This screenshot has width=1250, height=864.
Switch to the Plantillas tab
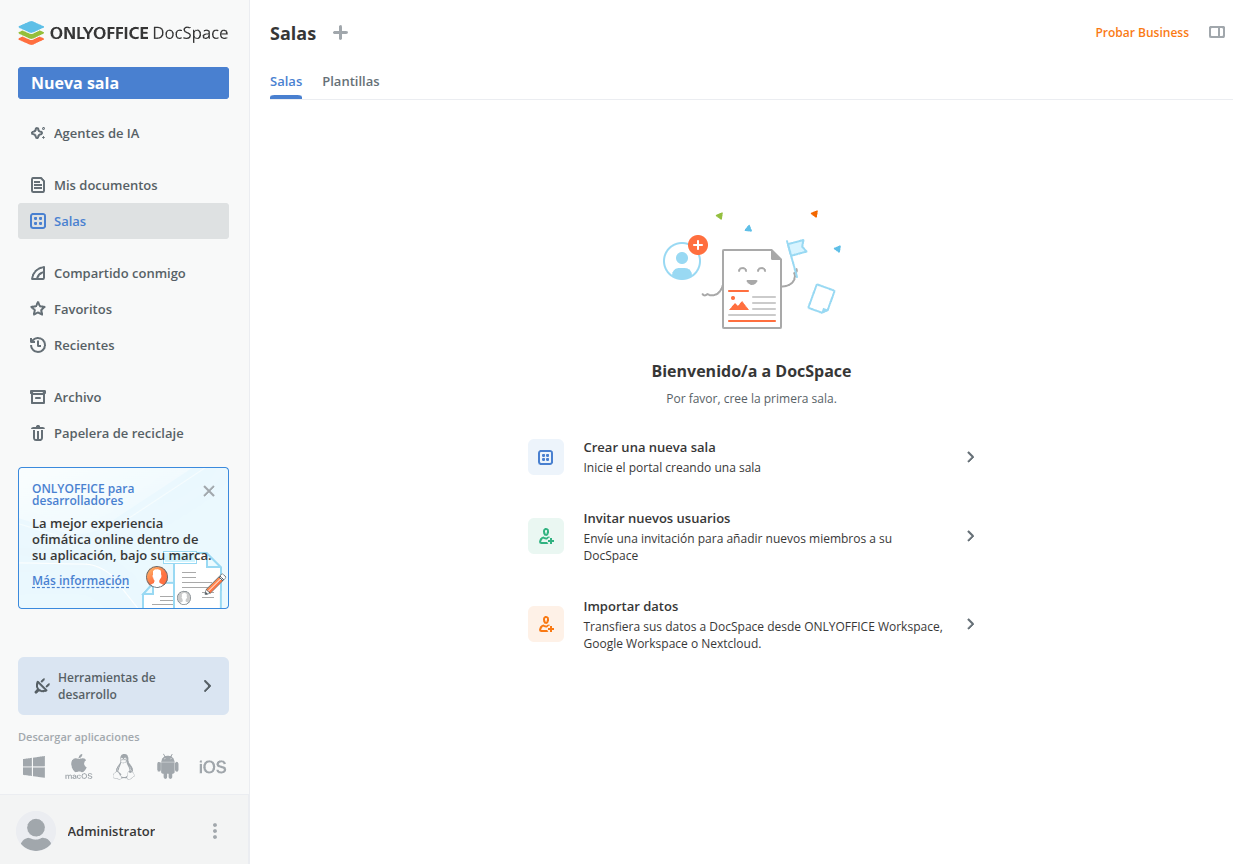(x=350, y=81)
